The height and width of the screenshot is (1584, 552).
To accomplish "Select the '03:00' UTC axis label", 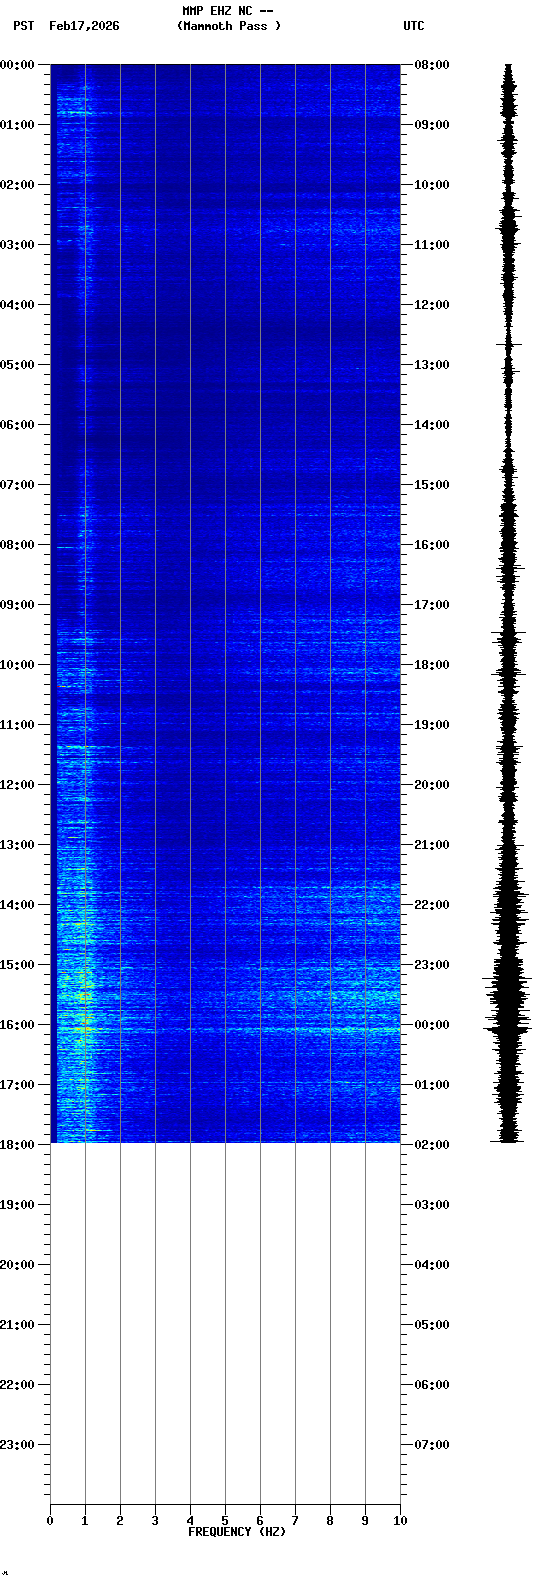I will pos(432,1205).
